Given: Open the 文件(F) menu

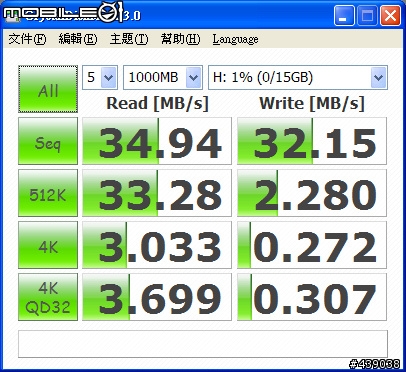Looking at the screenshot, I should 27,39.
